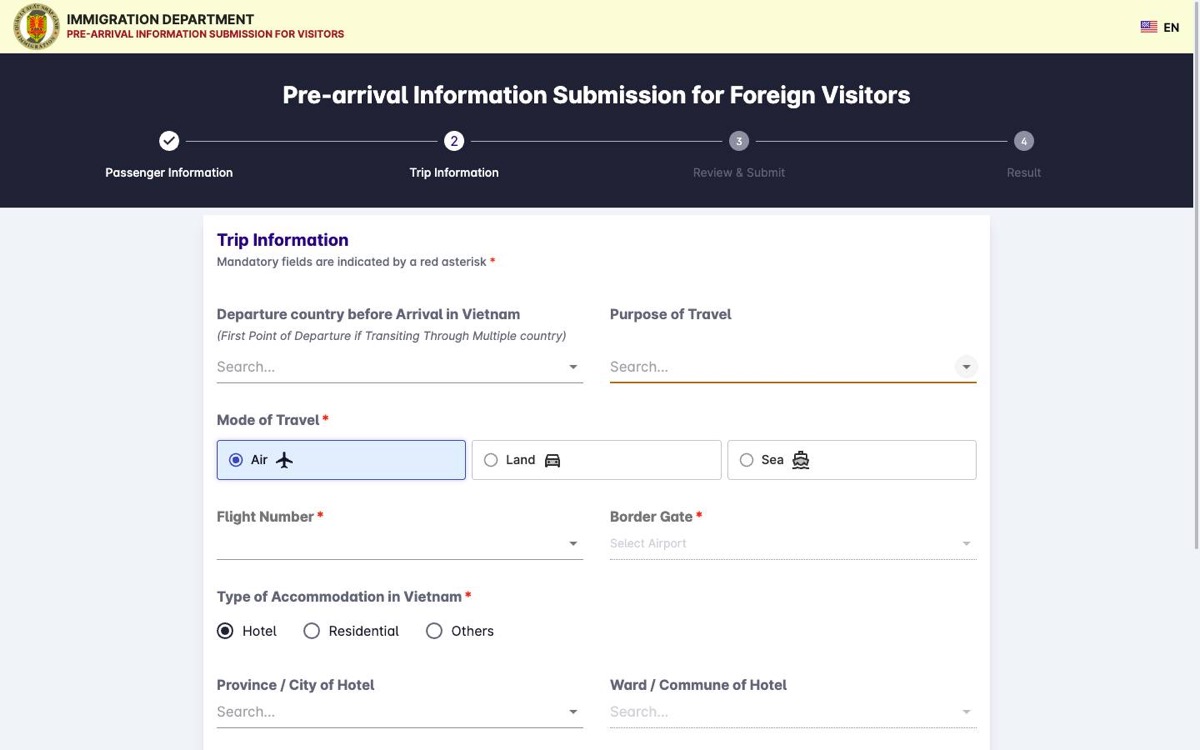The width and height of the screenshot is (1200, 750).
Task: Click the step 3 circle icon
Action: coord(739,141)
